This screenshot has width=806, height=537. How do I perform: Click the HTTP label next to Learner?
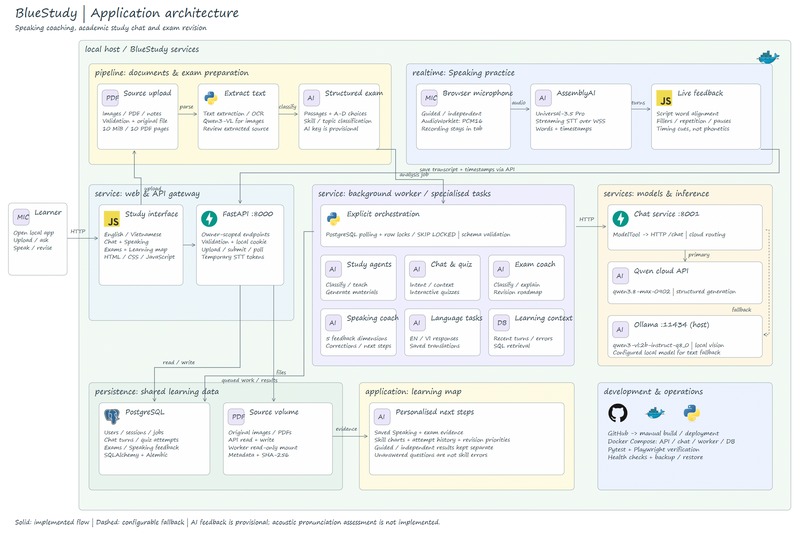pos(78,232)
